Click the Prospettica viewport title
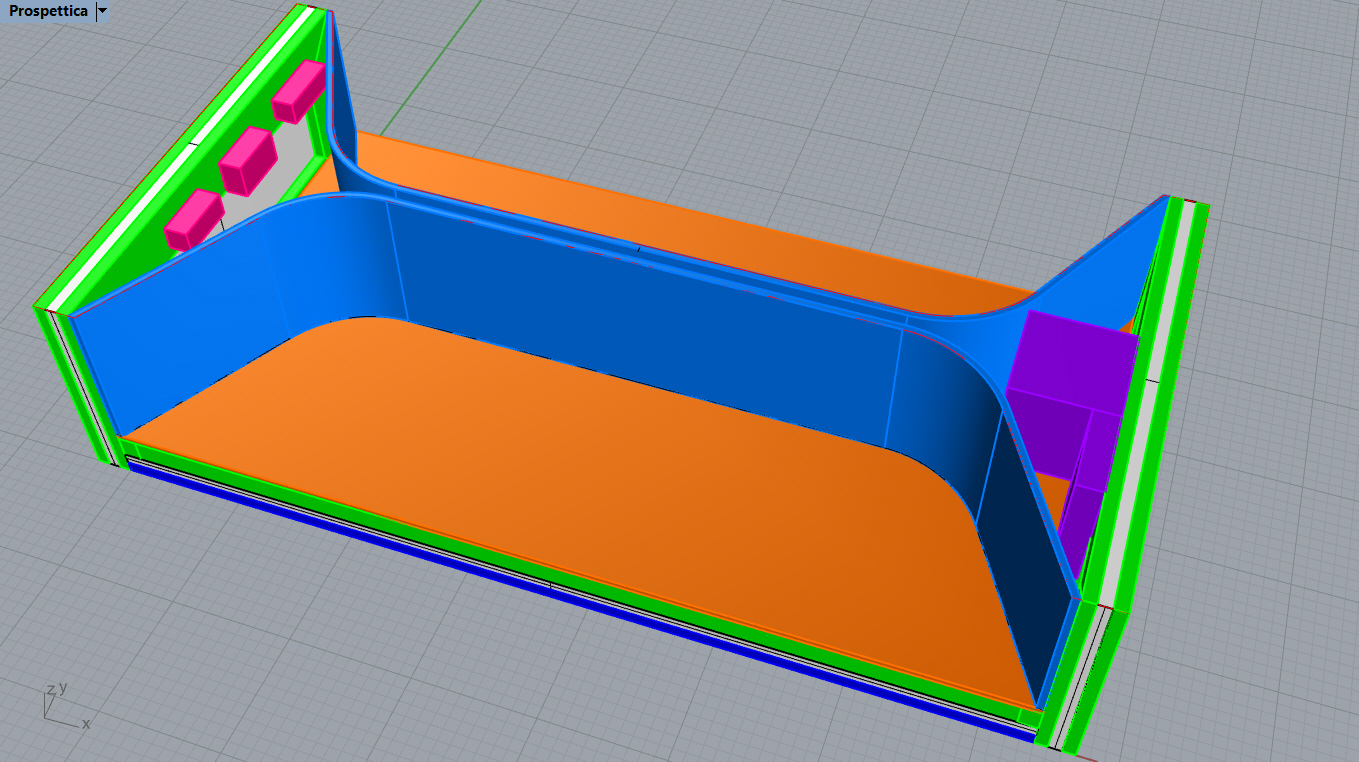 click(47, 11)
